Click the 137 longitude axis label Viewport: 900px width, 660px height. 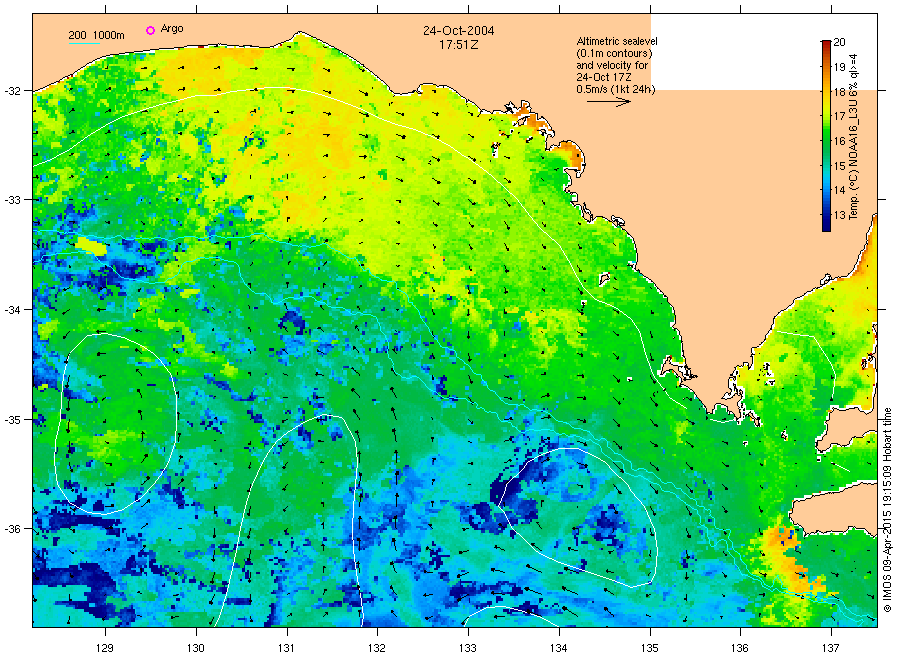[x=831, y=648]
